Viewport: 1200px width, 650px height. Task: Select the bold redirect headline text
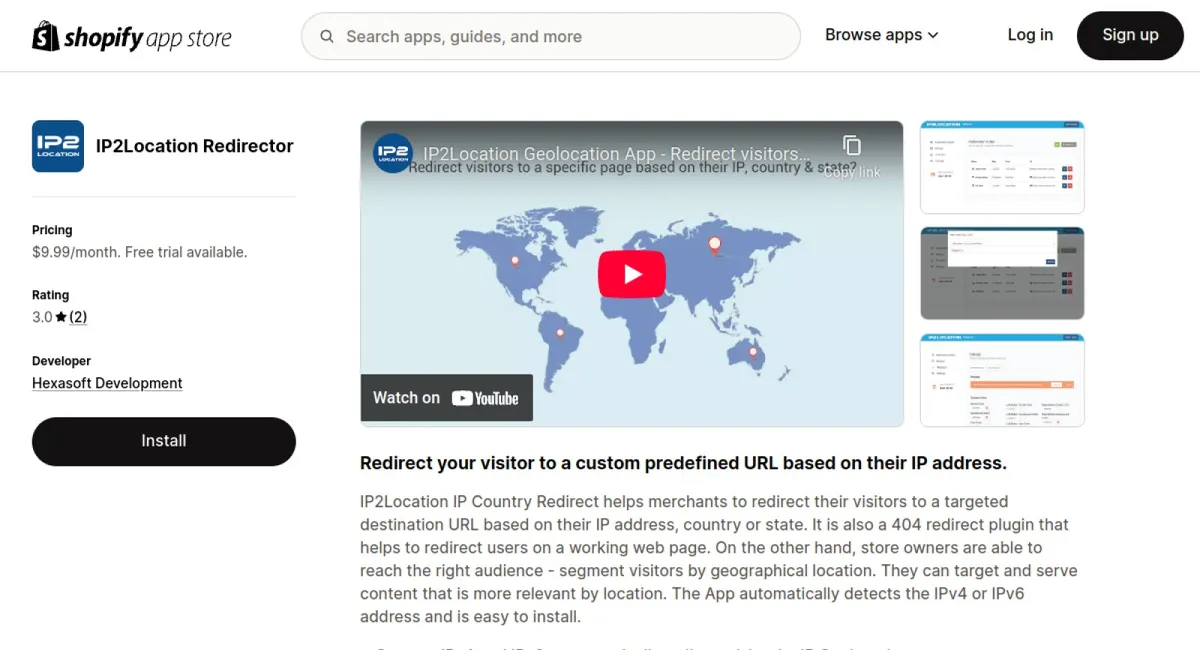pos(683,463)
